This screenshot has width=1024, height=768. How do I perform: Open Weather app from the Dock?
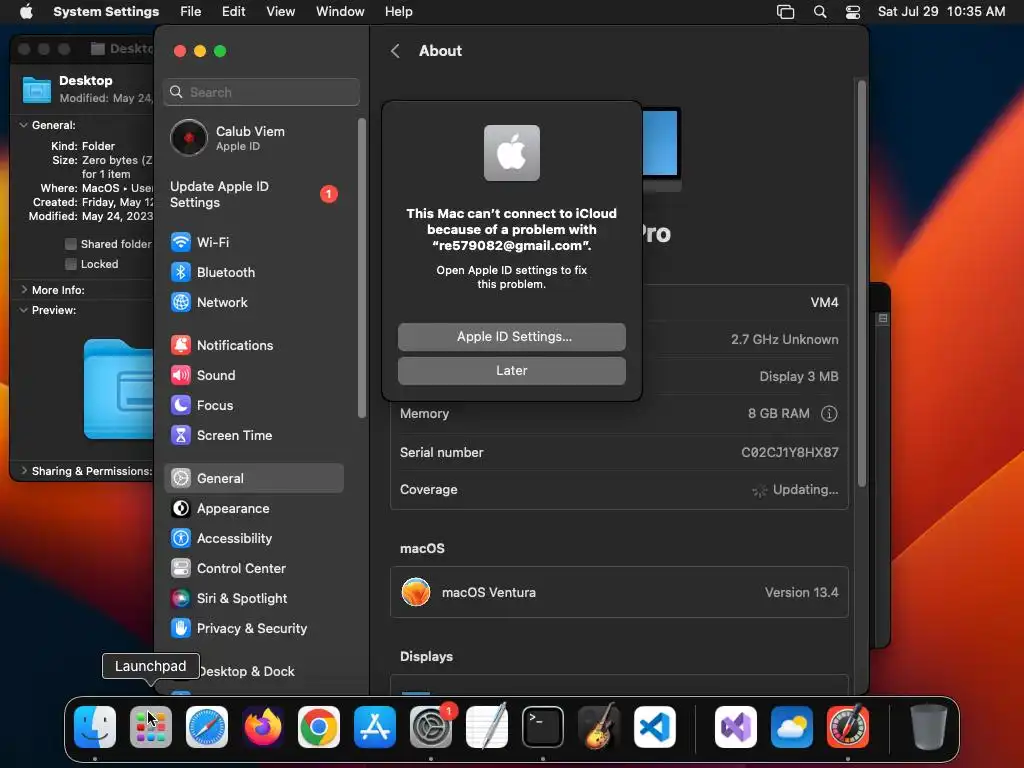792,727
